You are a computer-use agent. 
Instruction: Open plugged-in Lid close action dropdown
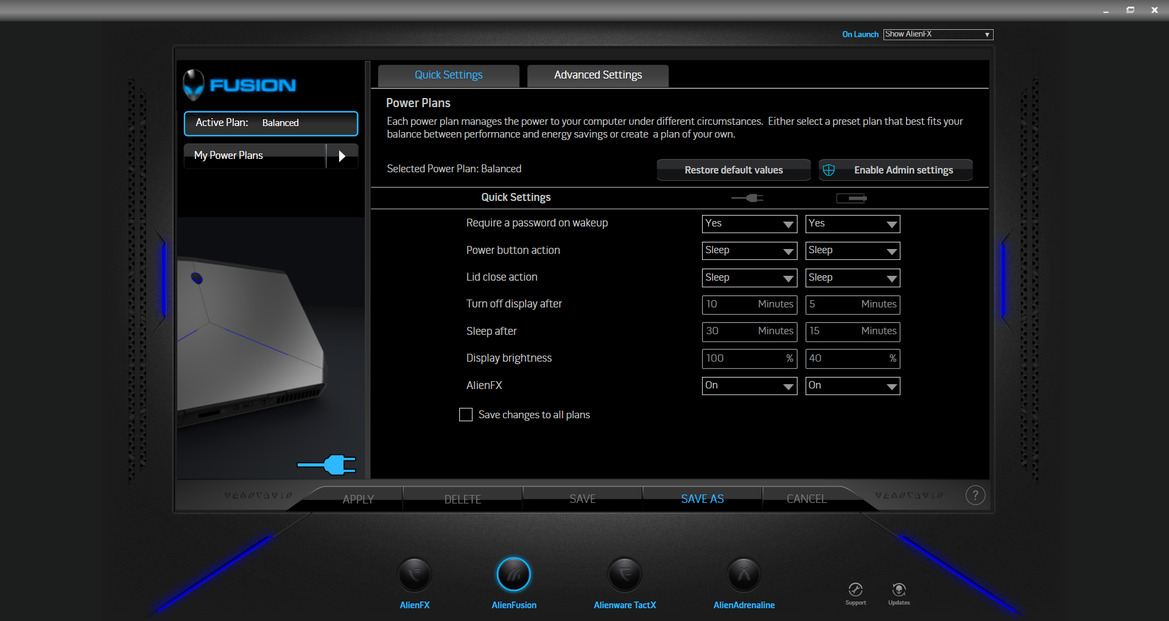[749, 277]
